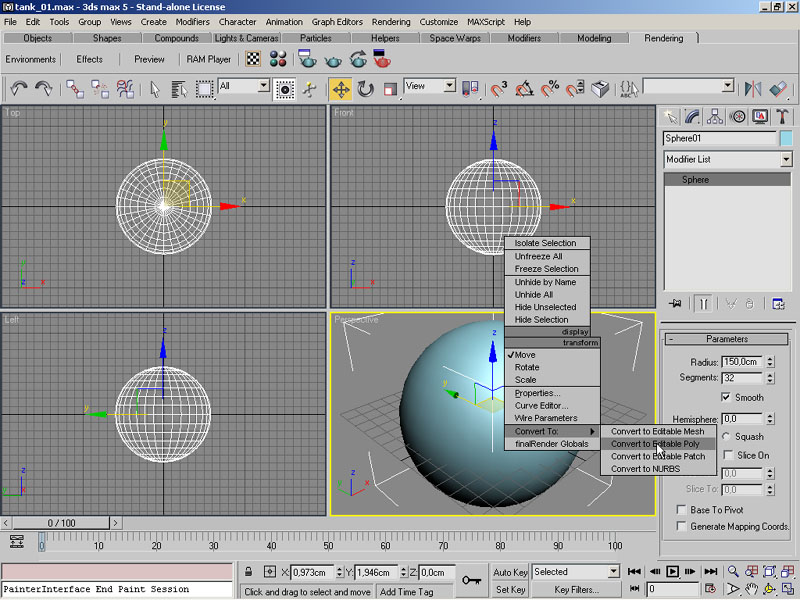
Task: Enable the Slice On checkbox
Action: tap(727, 455)
